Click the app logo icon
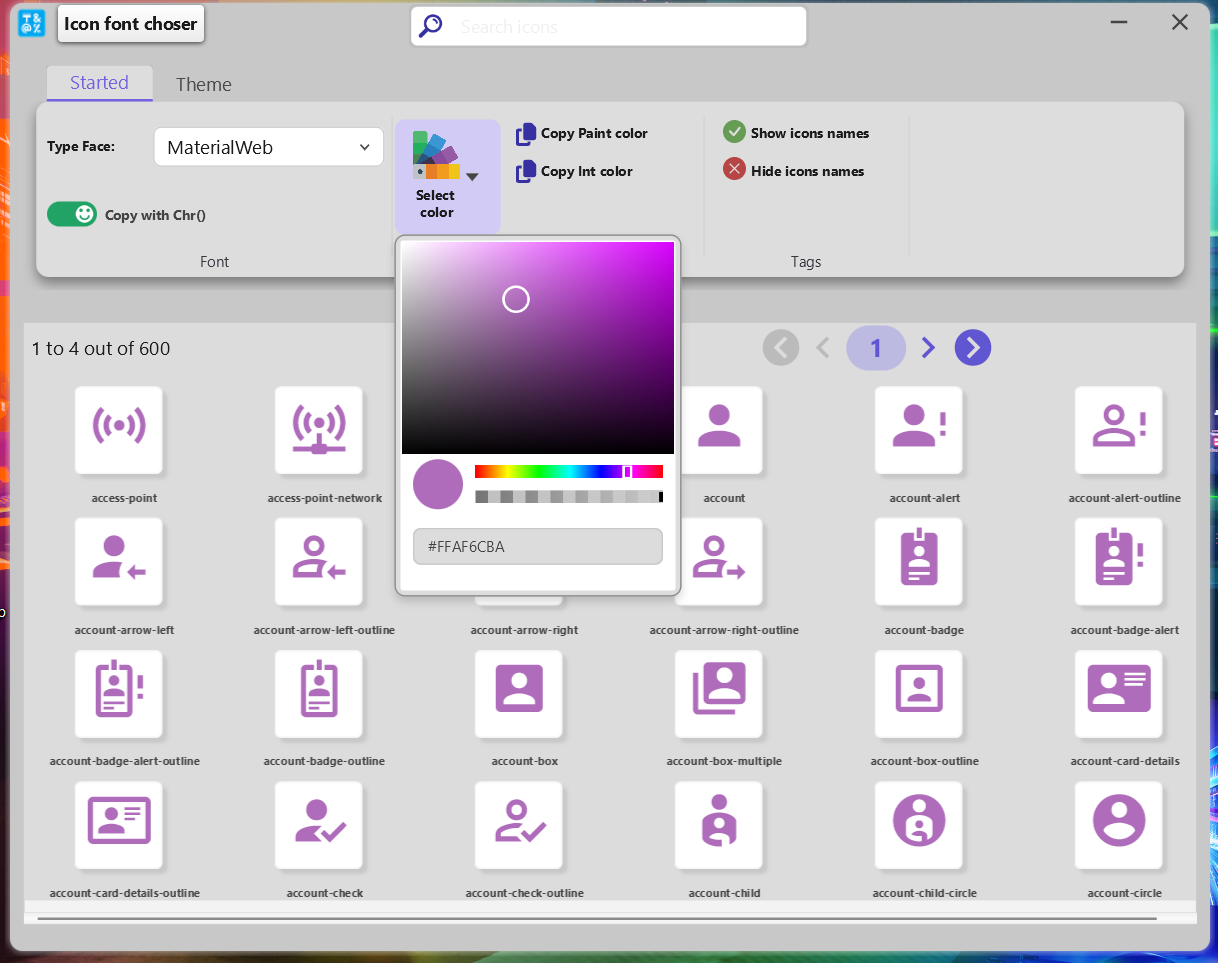The image size is (1218, 963). (31, 22)
